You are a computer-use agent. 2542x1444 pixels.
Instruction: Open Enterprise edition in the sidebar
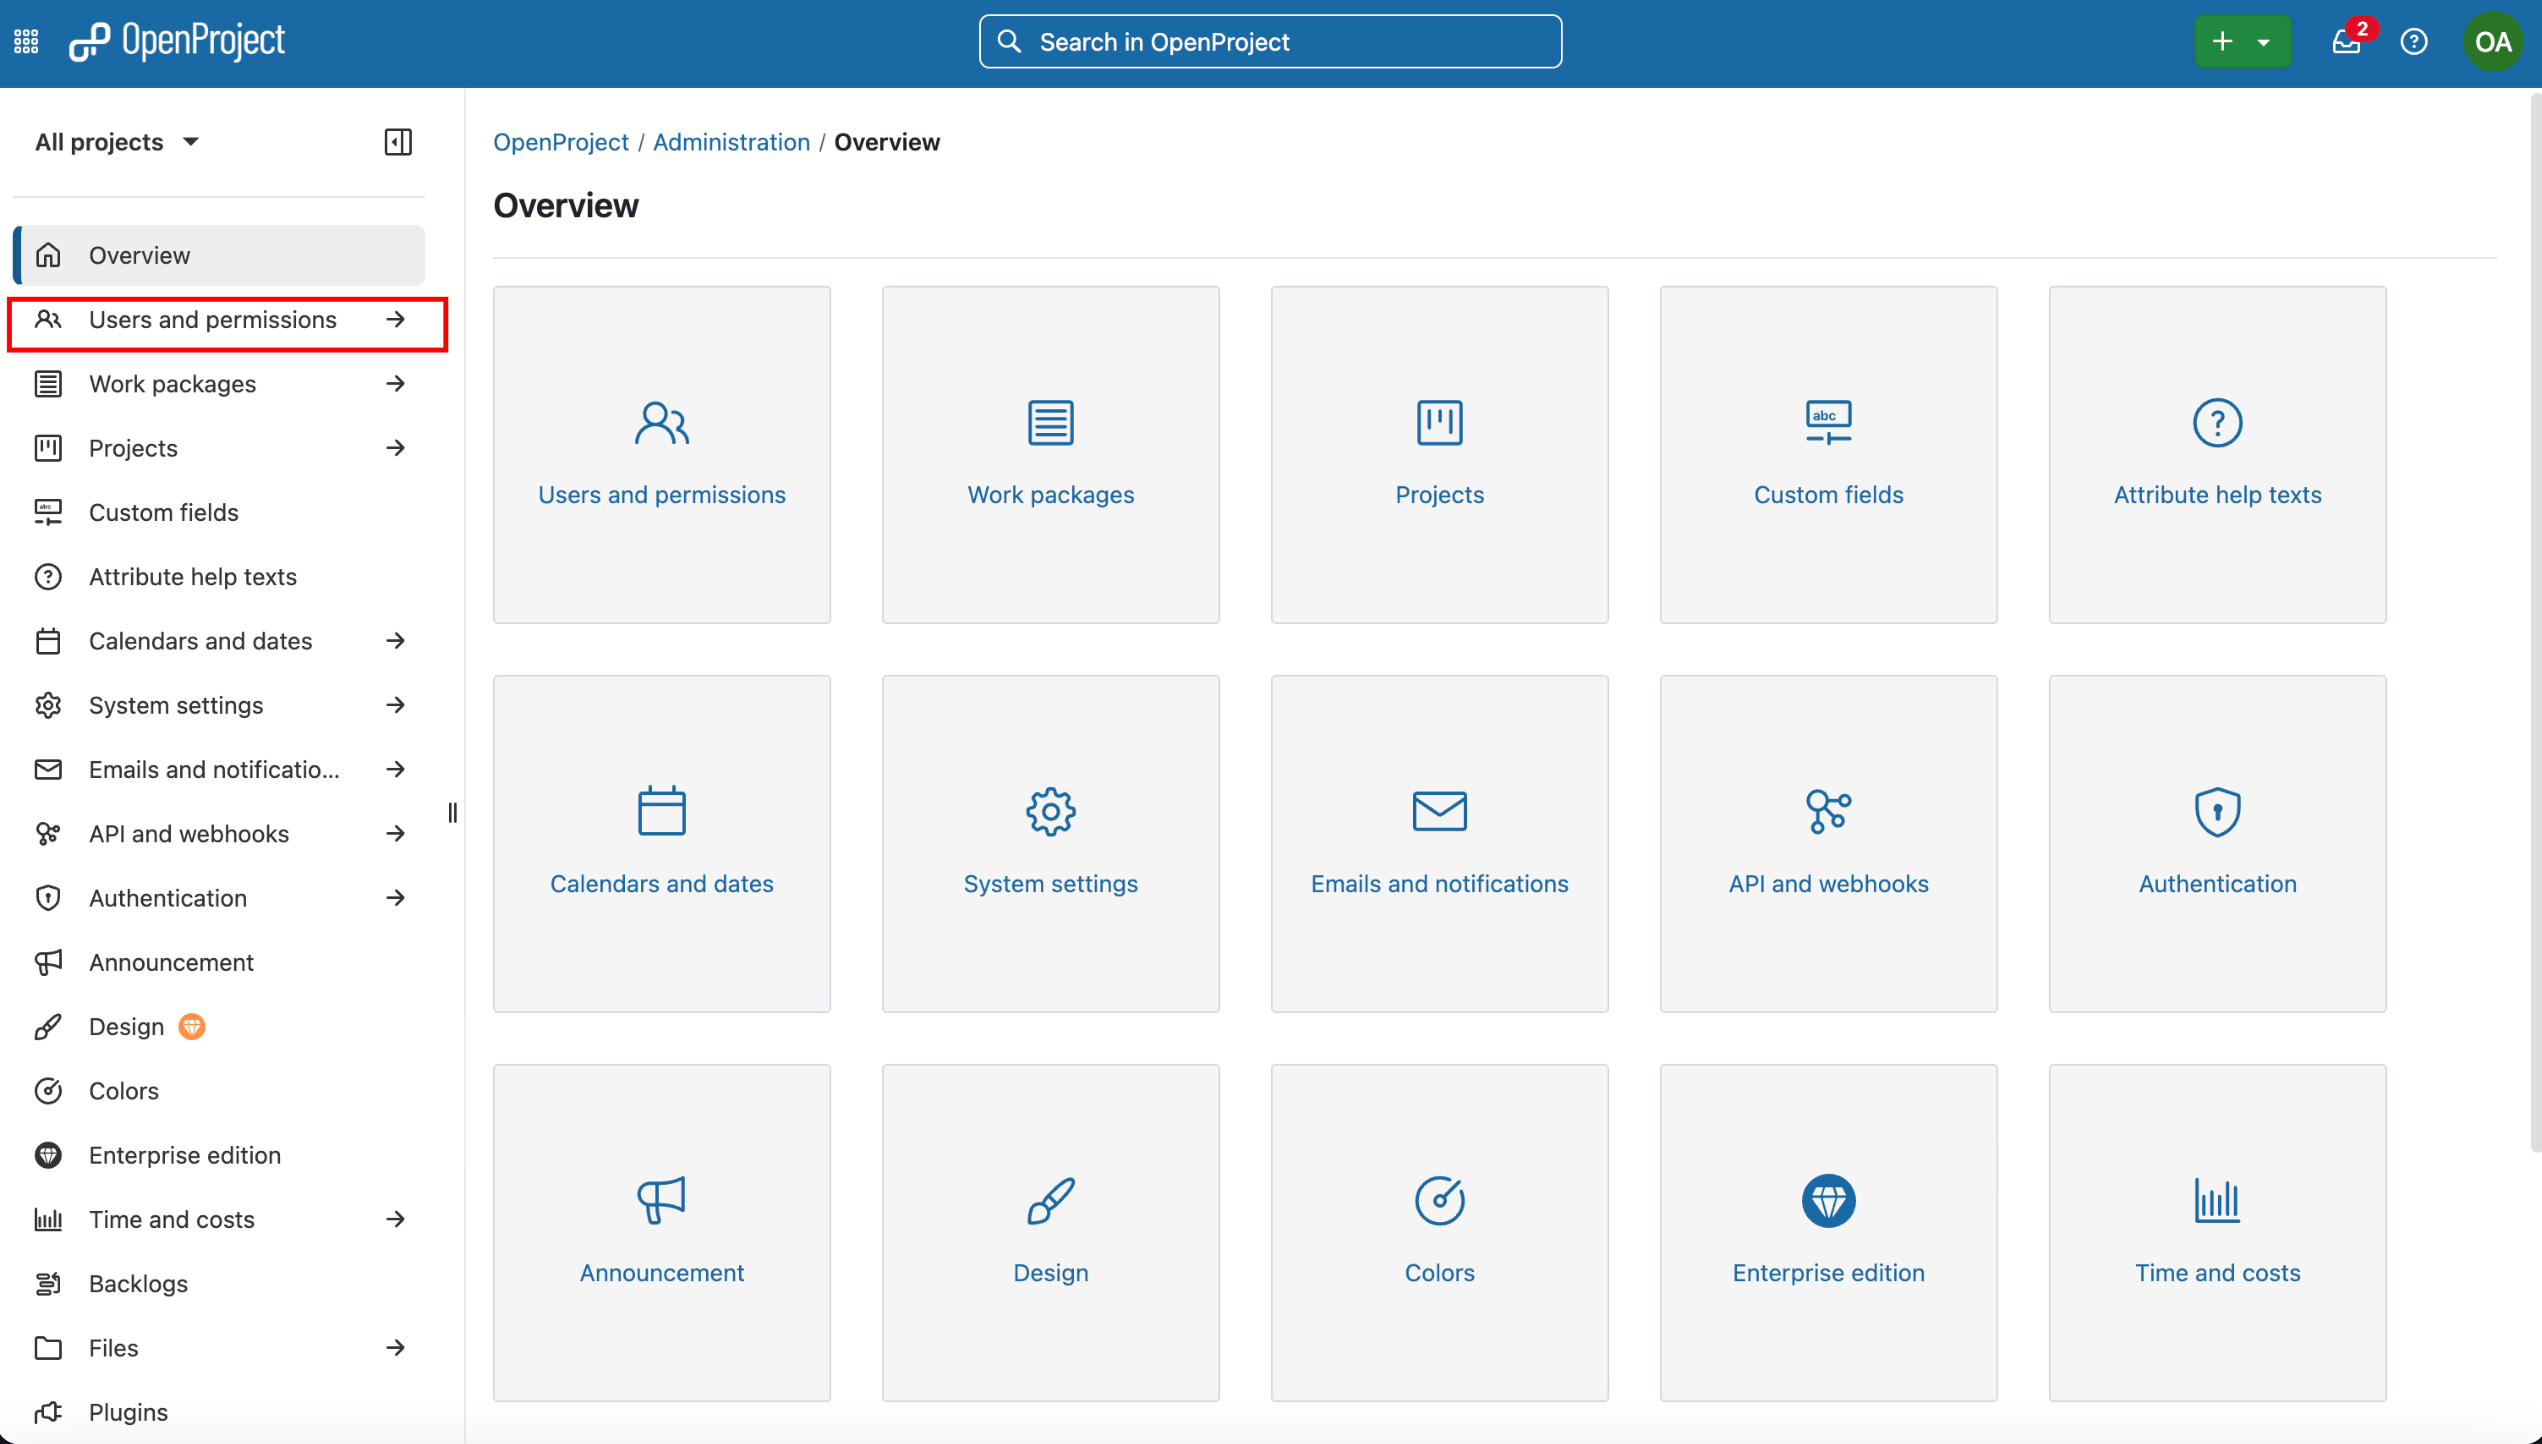219,1156
